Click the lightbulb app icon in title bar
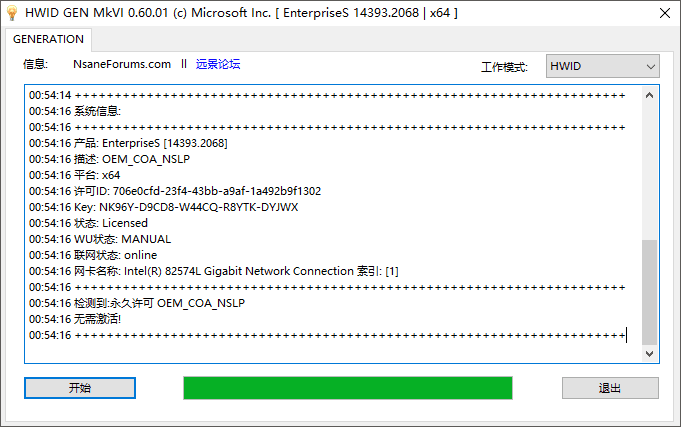Image resolution: width=681 pixels, height=427 pixels. (12, 13)
